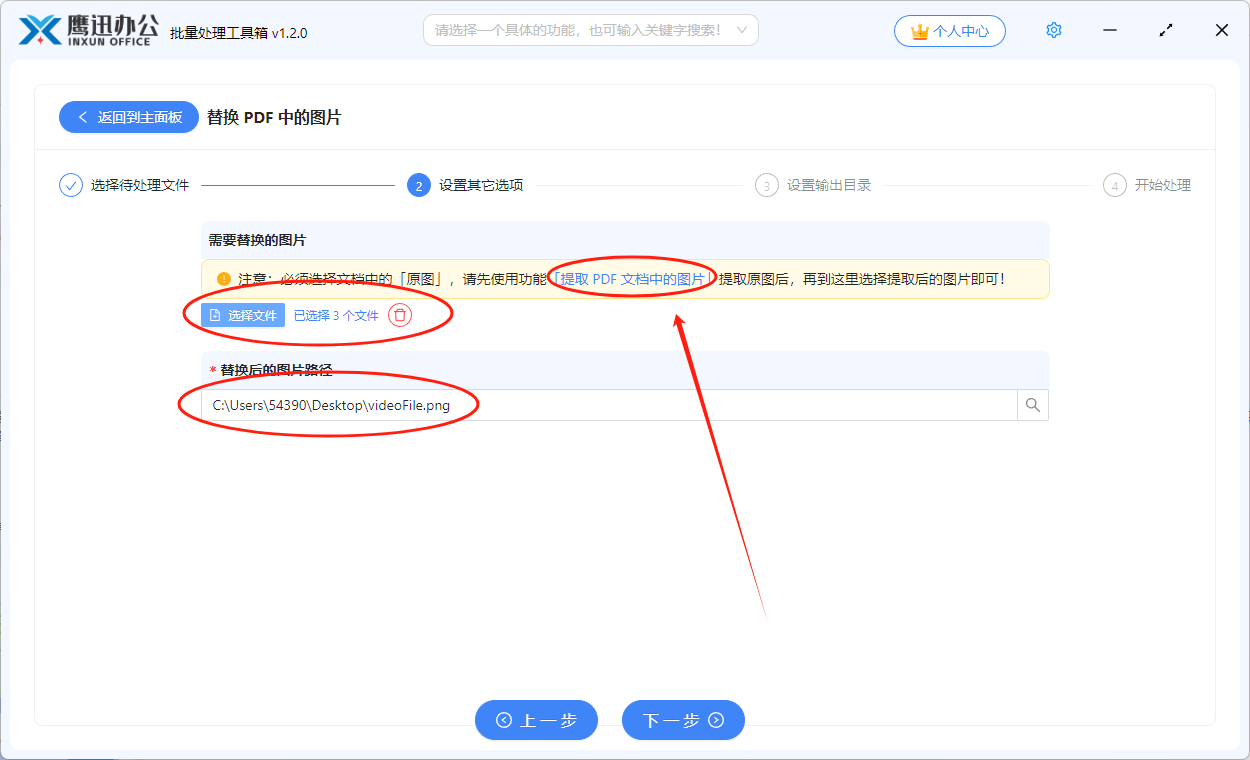The width and height of the screenshot is (1250, 760).
Task: Click the document icon on 选择文件 button
Action: pos(217,314)
